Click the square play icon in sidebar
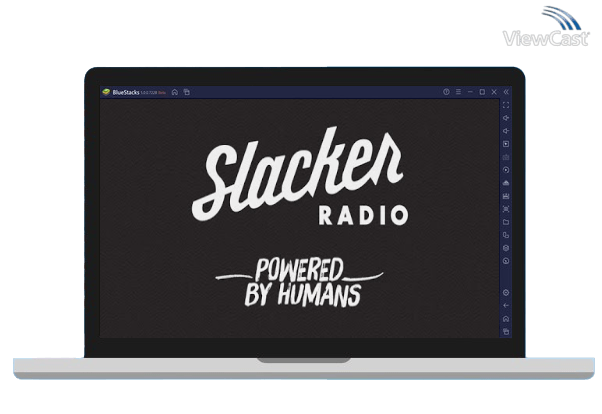The height and width of the screenshot is (414, 602). (506, 144)
